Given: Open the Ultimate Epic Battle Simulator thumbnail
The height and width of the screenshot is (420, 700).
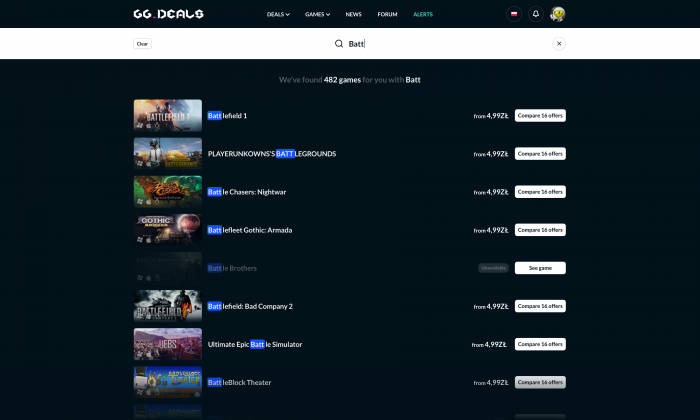Looking at the screenshot, I should coord(168,344).
